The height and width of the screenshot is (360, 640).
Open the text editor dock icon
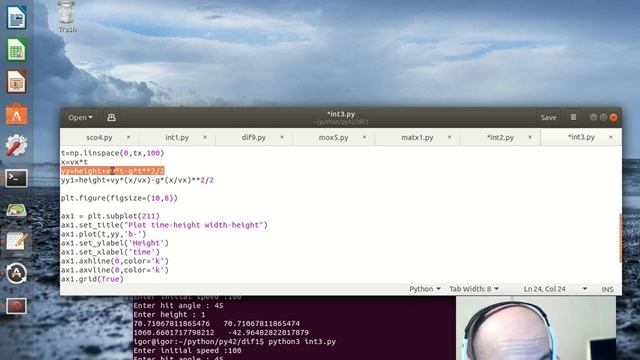click(x=16, y=242)
